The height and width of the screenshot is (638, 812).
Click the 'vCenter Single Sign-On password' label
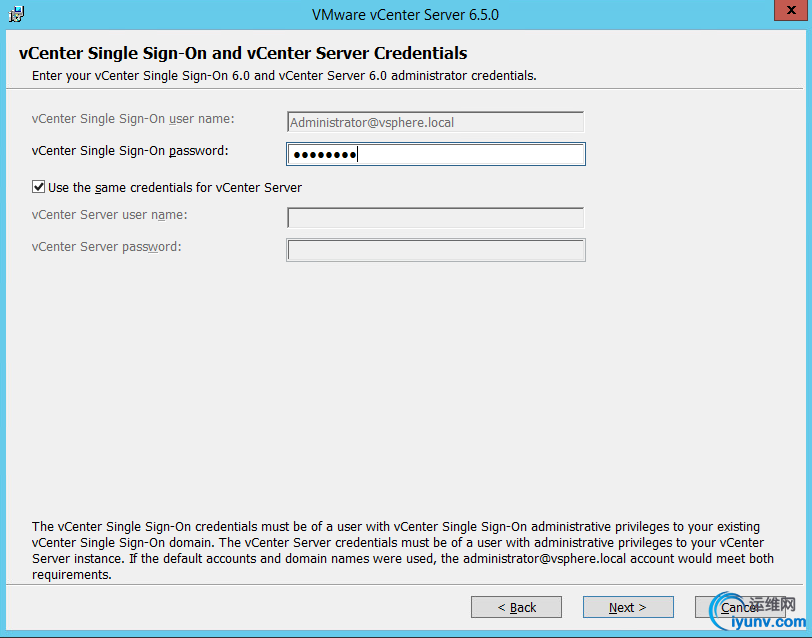(130, 151)
